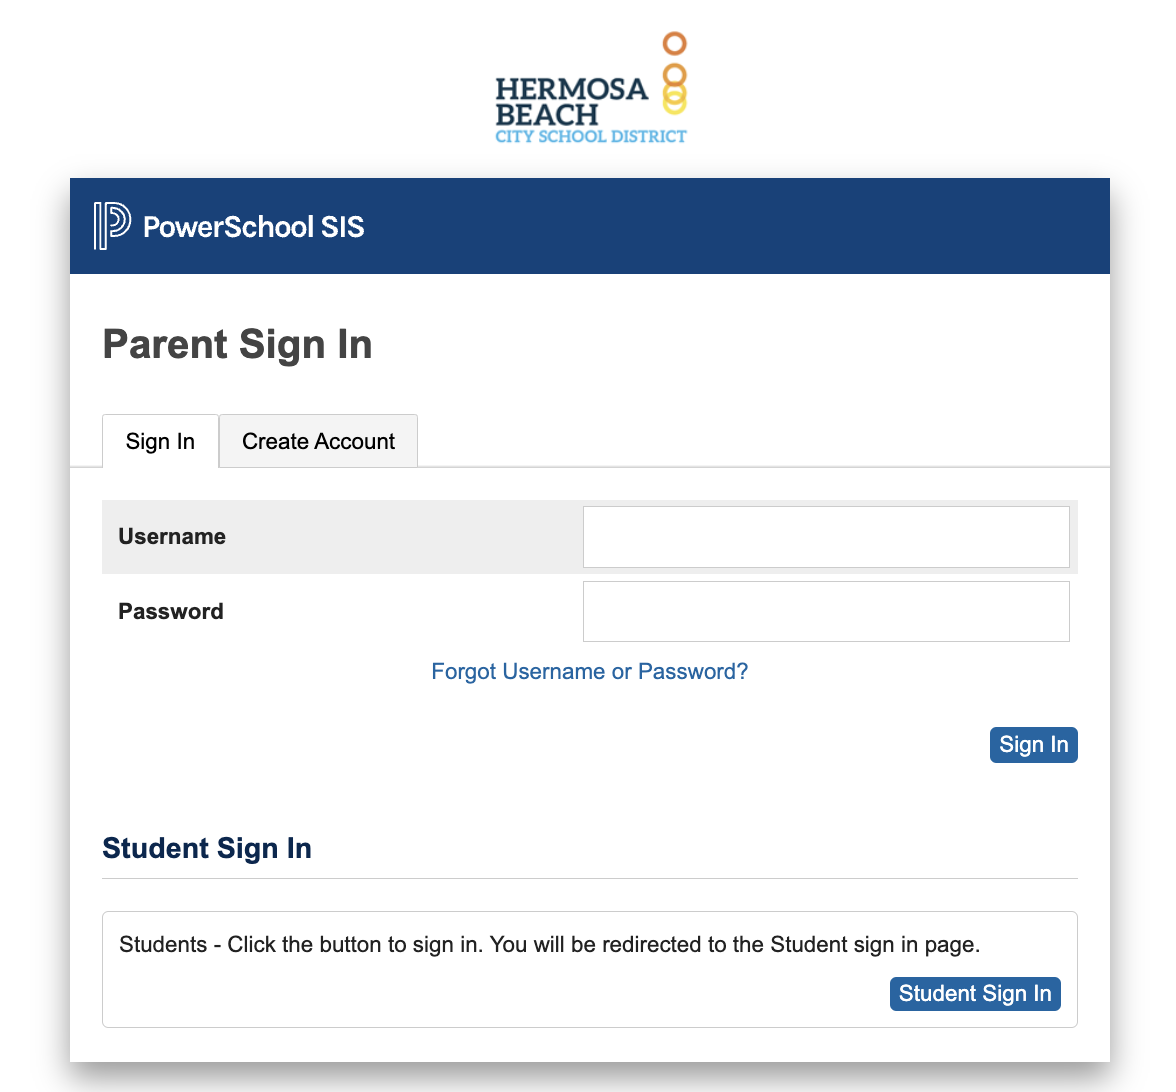
Task: Click the top orange ring in logo
Action: click(x=674, y=44)
